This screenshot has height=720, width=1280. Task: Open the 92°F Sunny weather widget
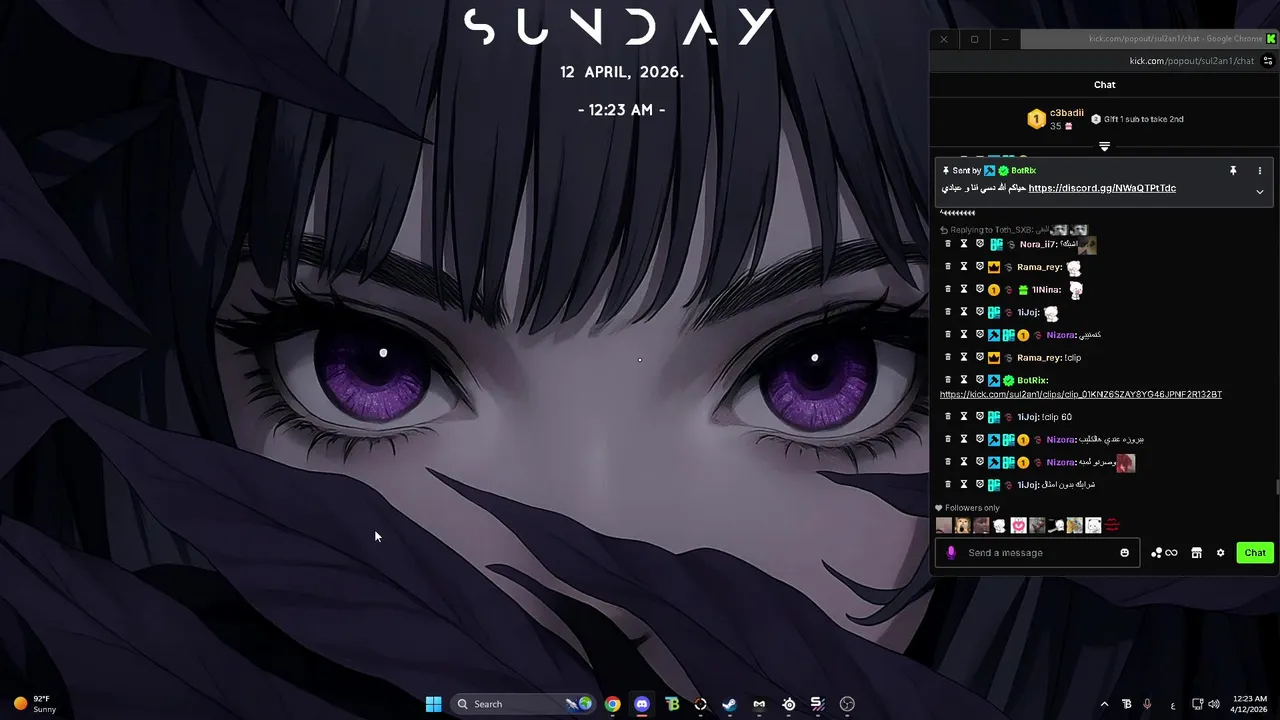click(x=36, y=704)
